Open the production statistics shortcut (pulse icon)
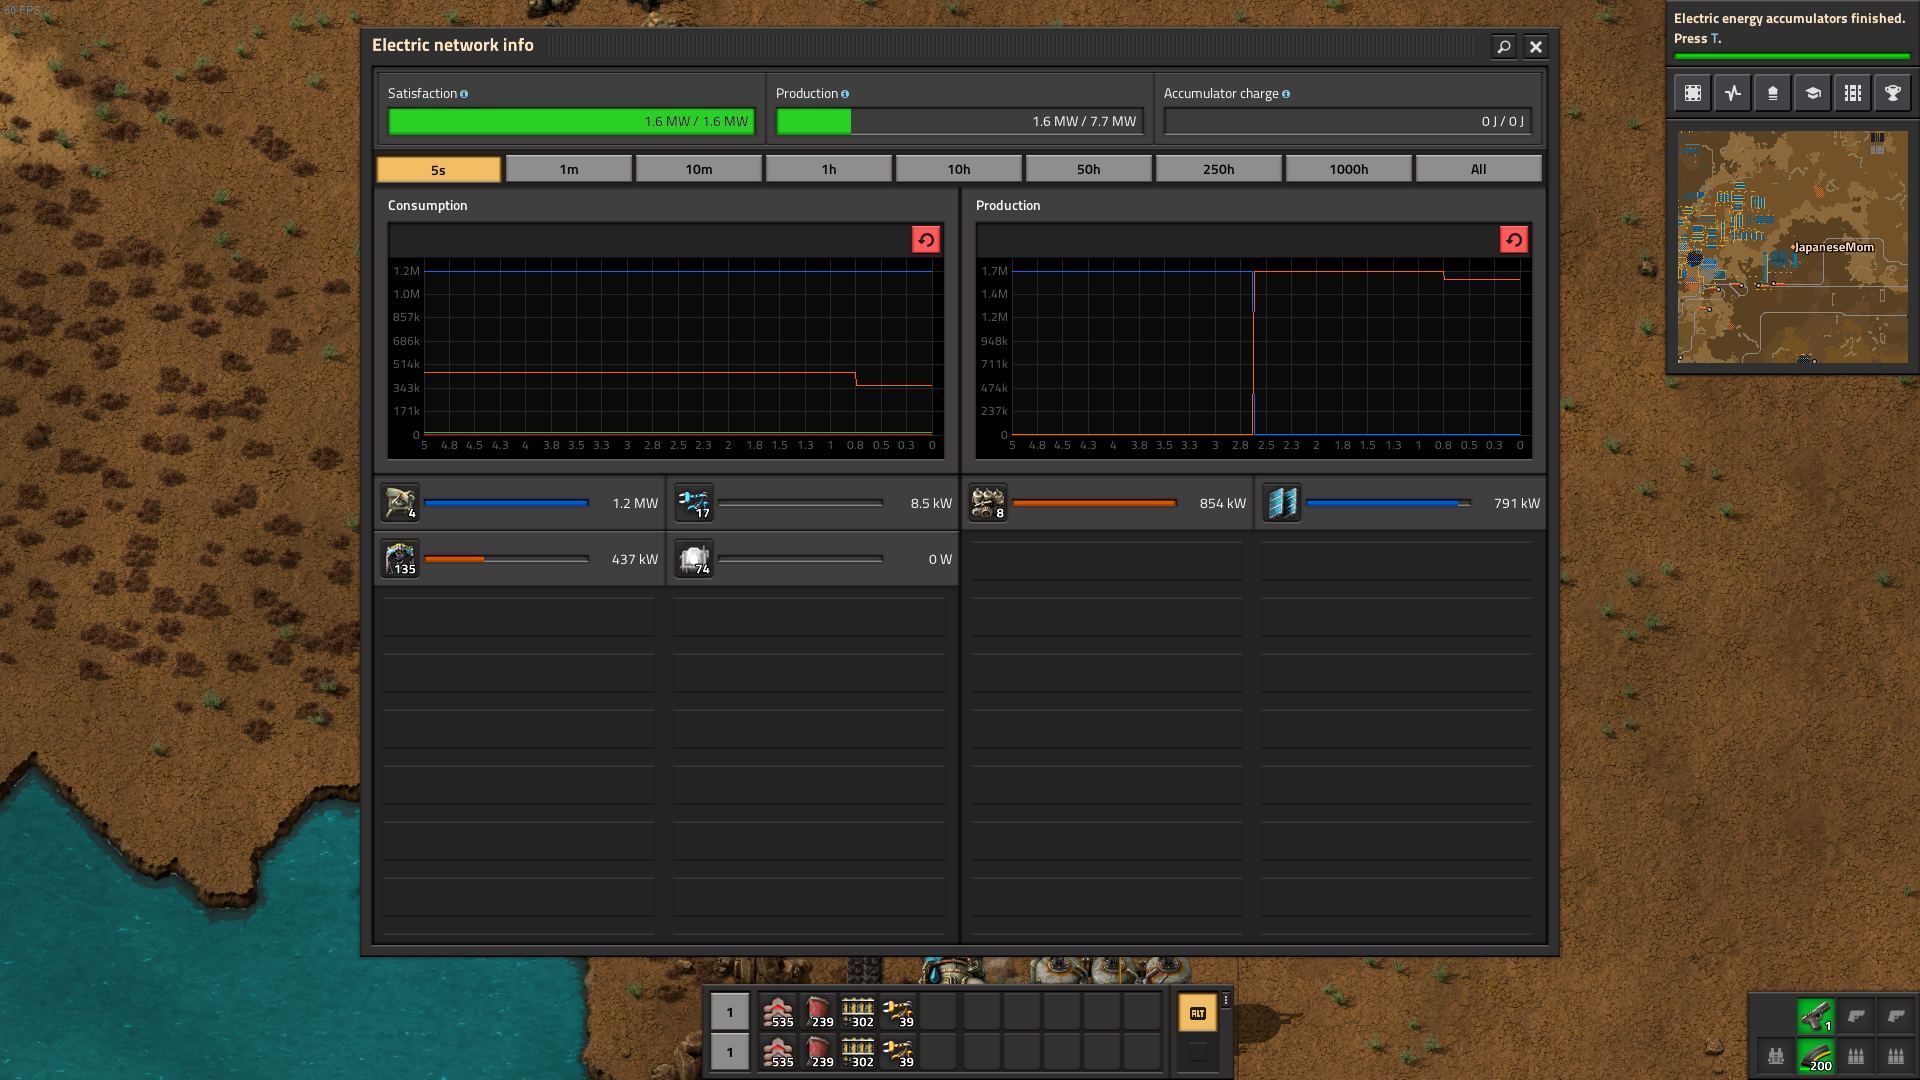The width and height of the screenshot is (1920, 1080). pos(1732,93)
